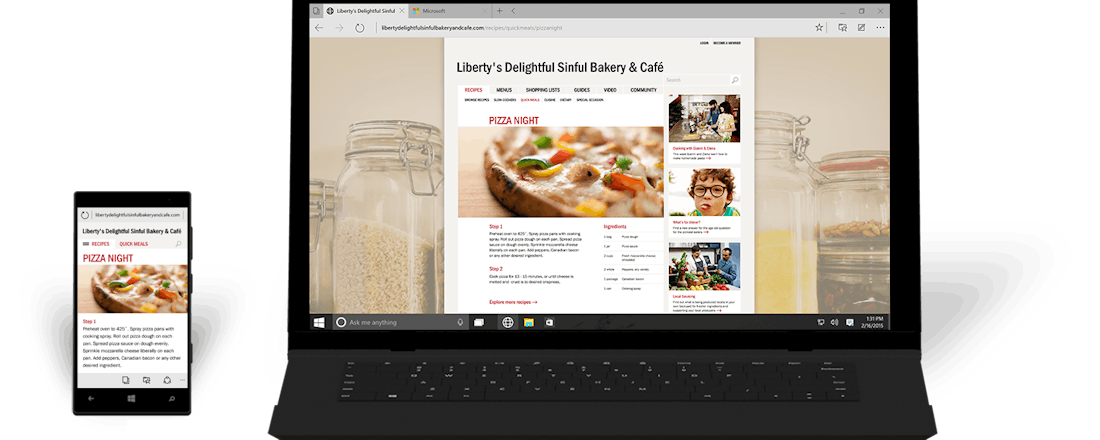The width and height of the screenshot is (1100, 440).
Task: Click the Windows Start button on taskbar
Action: tap(319, 322)
